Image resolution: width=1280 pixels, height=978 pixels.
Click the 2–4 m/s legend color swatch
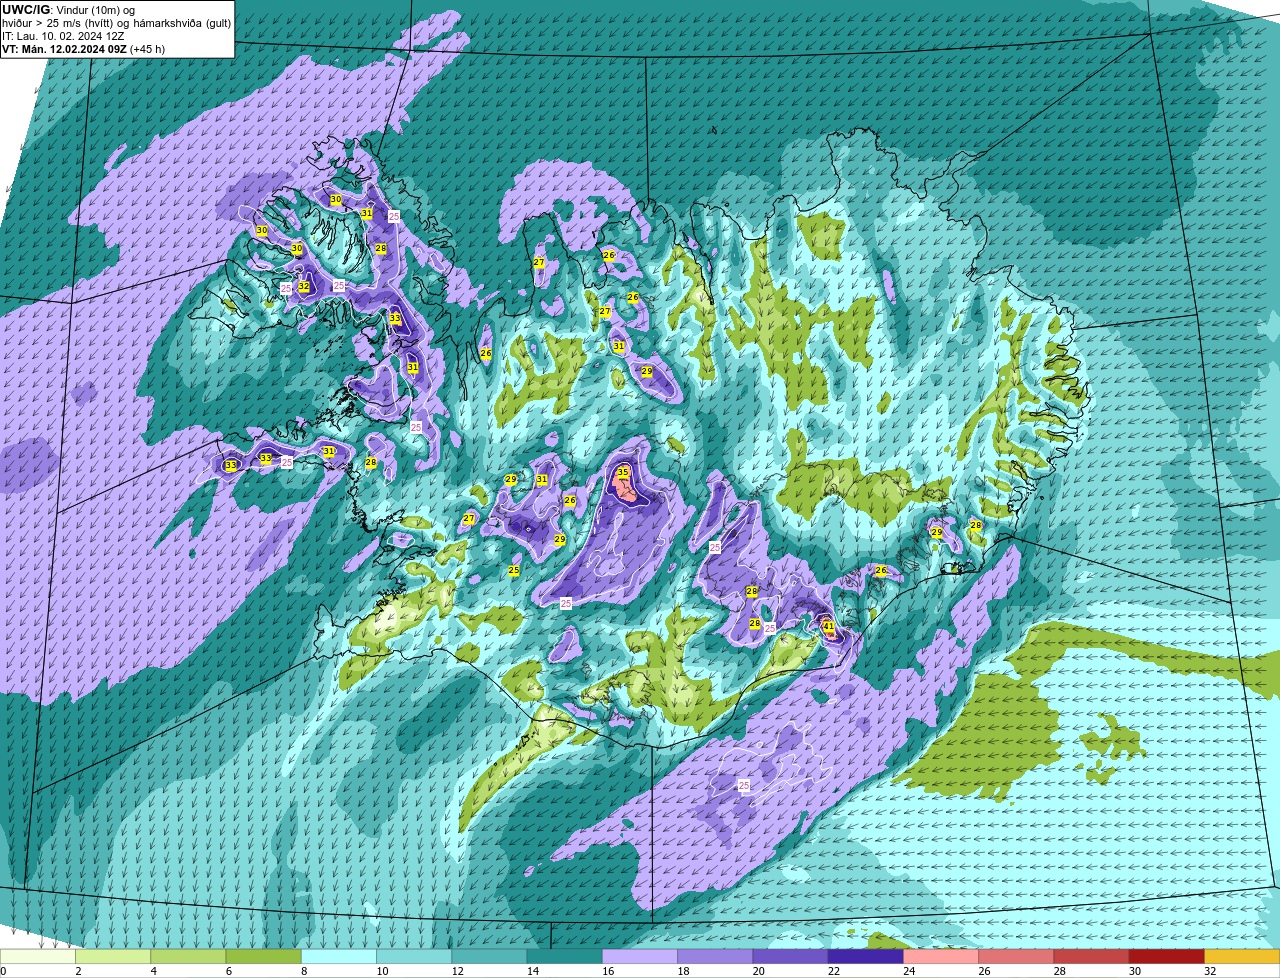click(114, 956)
